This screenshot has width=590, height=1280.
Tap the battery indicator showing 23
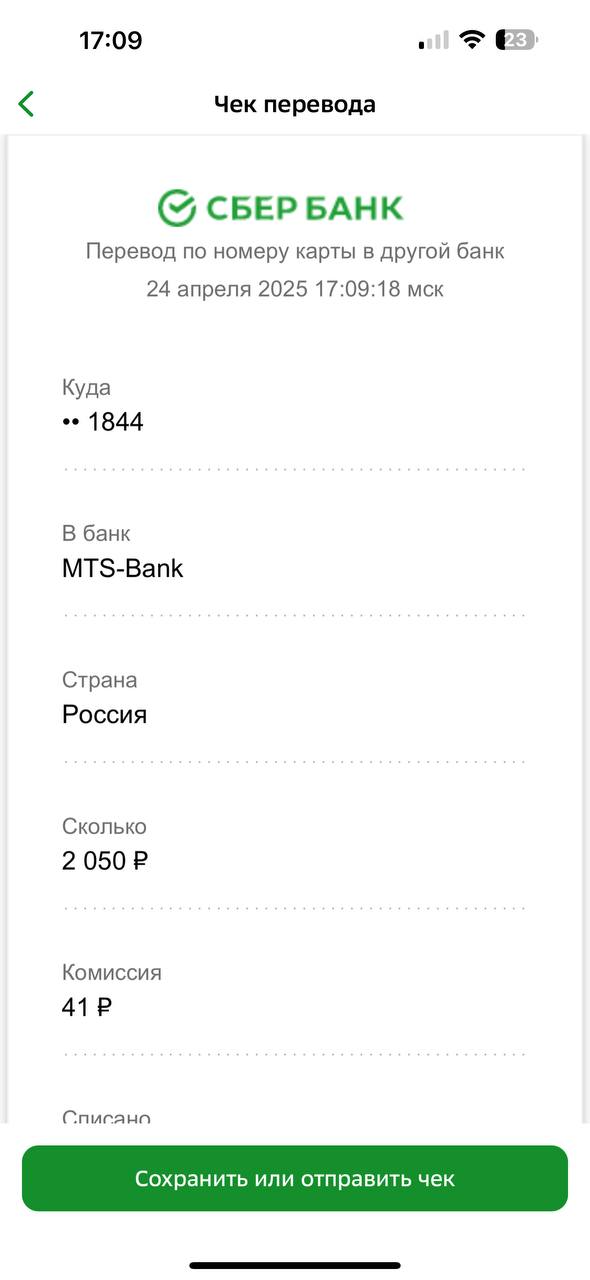coord(519,41)
